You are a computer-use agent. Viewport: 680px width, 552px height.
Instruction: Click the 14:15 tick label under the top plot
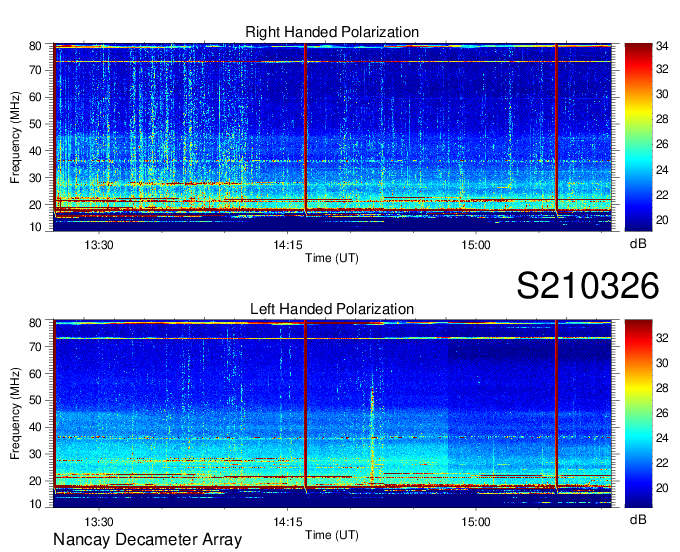288,245
